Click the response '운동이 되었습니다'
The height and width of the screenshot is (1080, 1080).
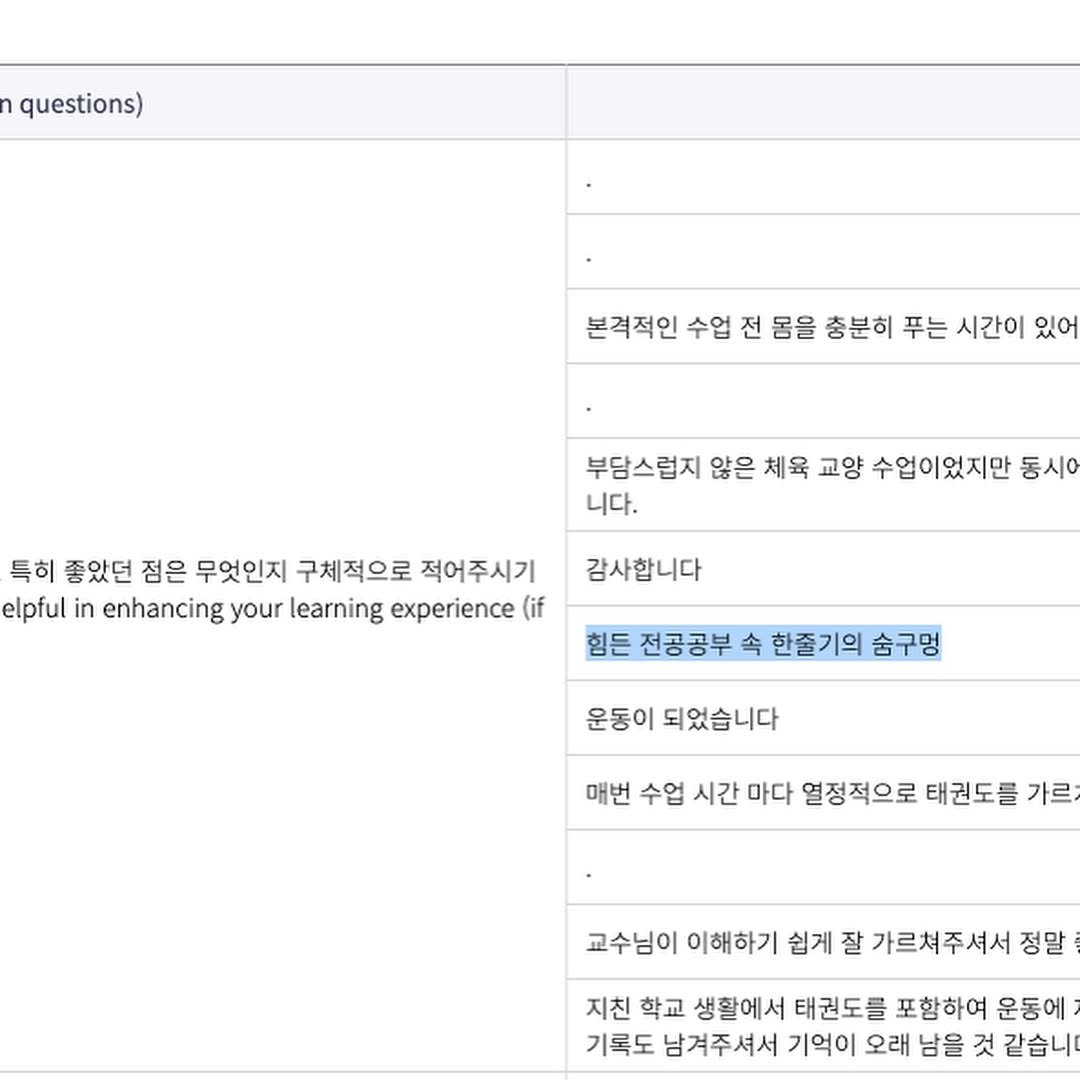click(x=682, y=718)
